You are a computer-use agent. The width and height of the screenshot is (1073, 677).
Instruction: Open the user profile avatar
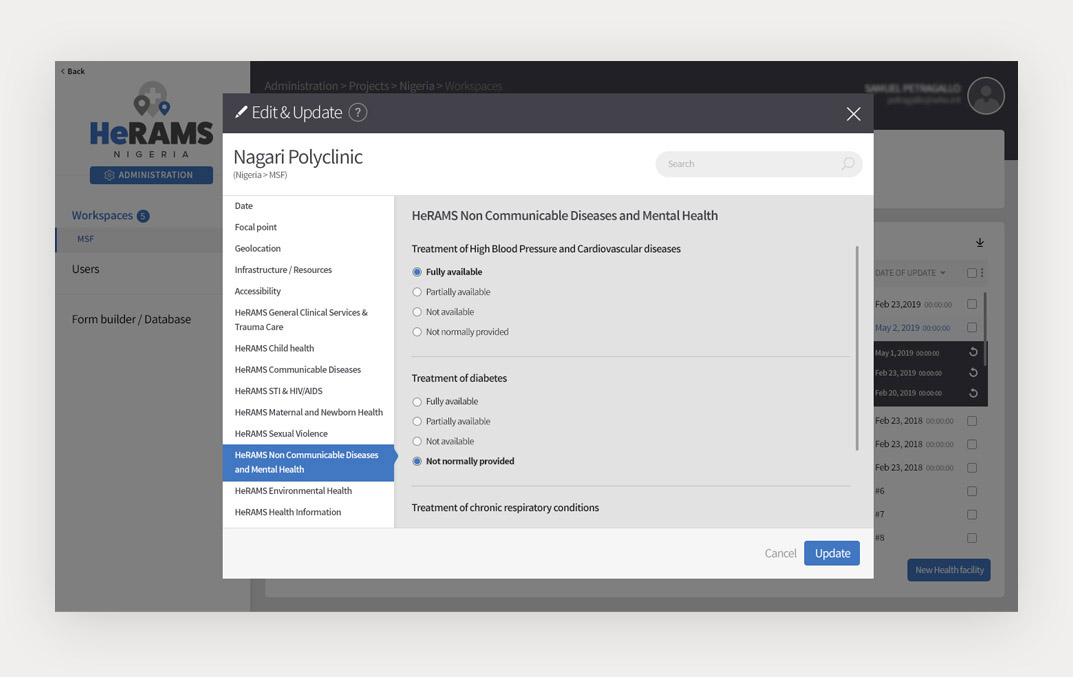(x=986, y=96)
